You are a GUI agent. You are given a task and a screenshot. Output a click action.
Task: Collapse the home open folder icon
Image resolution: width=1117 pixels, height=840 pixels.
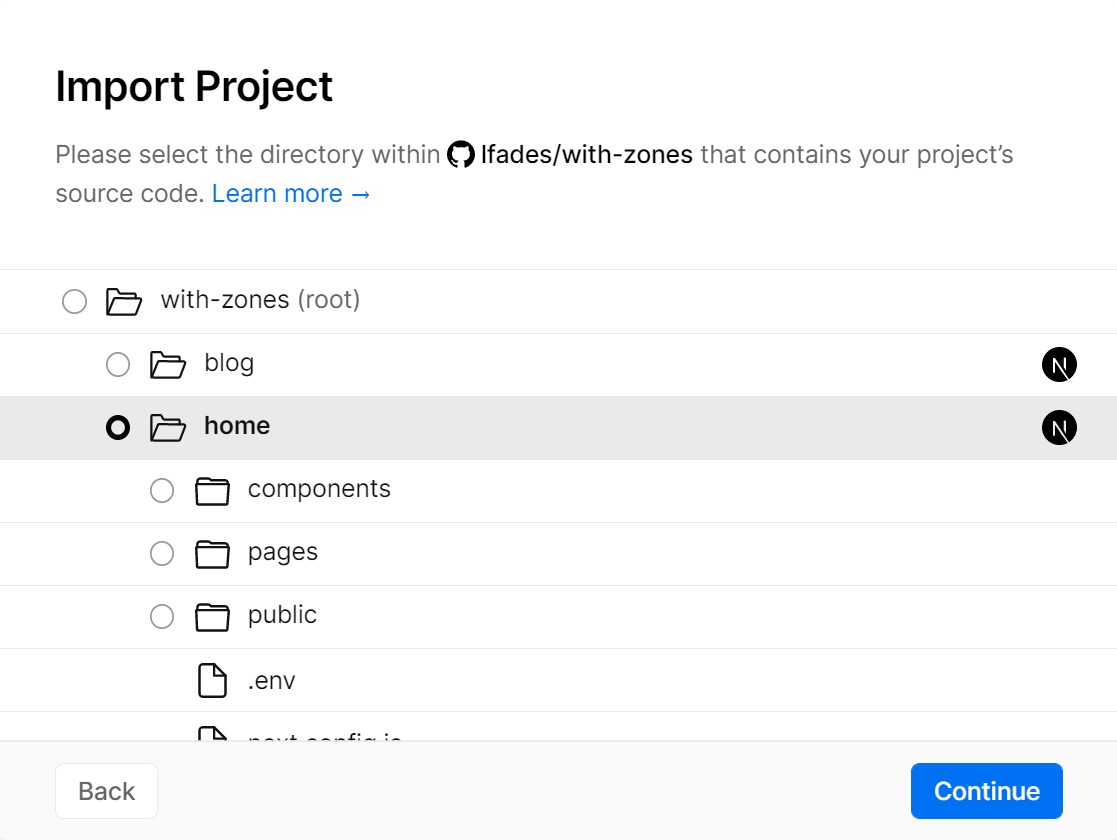167,427
